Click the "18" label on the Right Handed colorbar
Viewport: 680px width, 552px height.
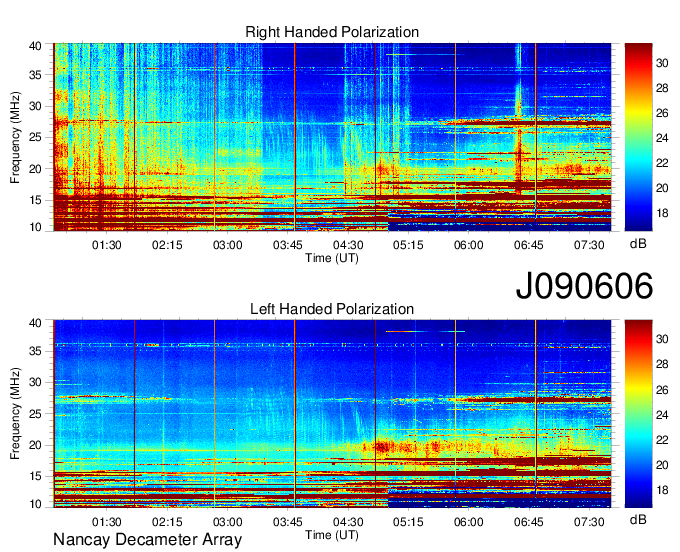tap(662, 213)
